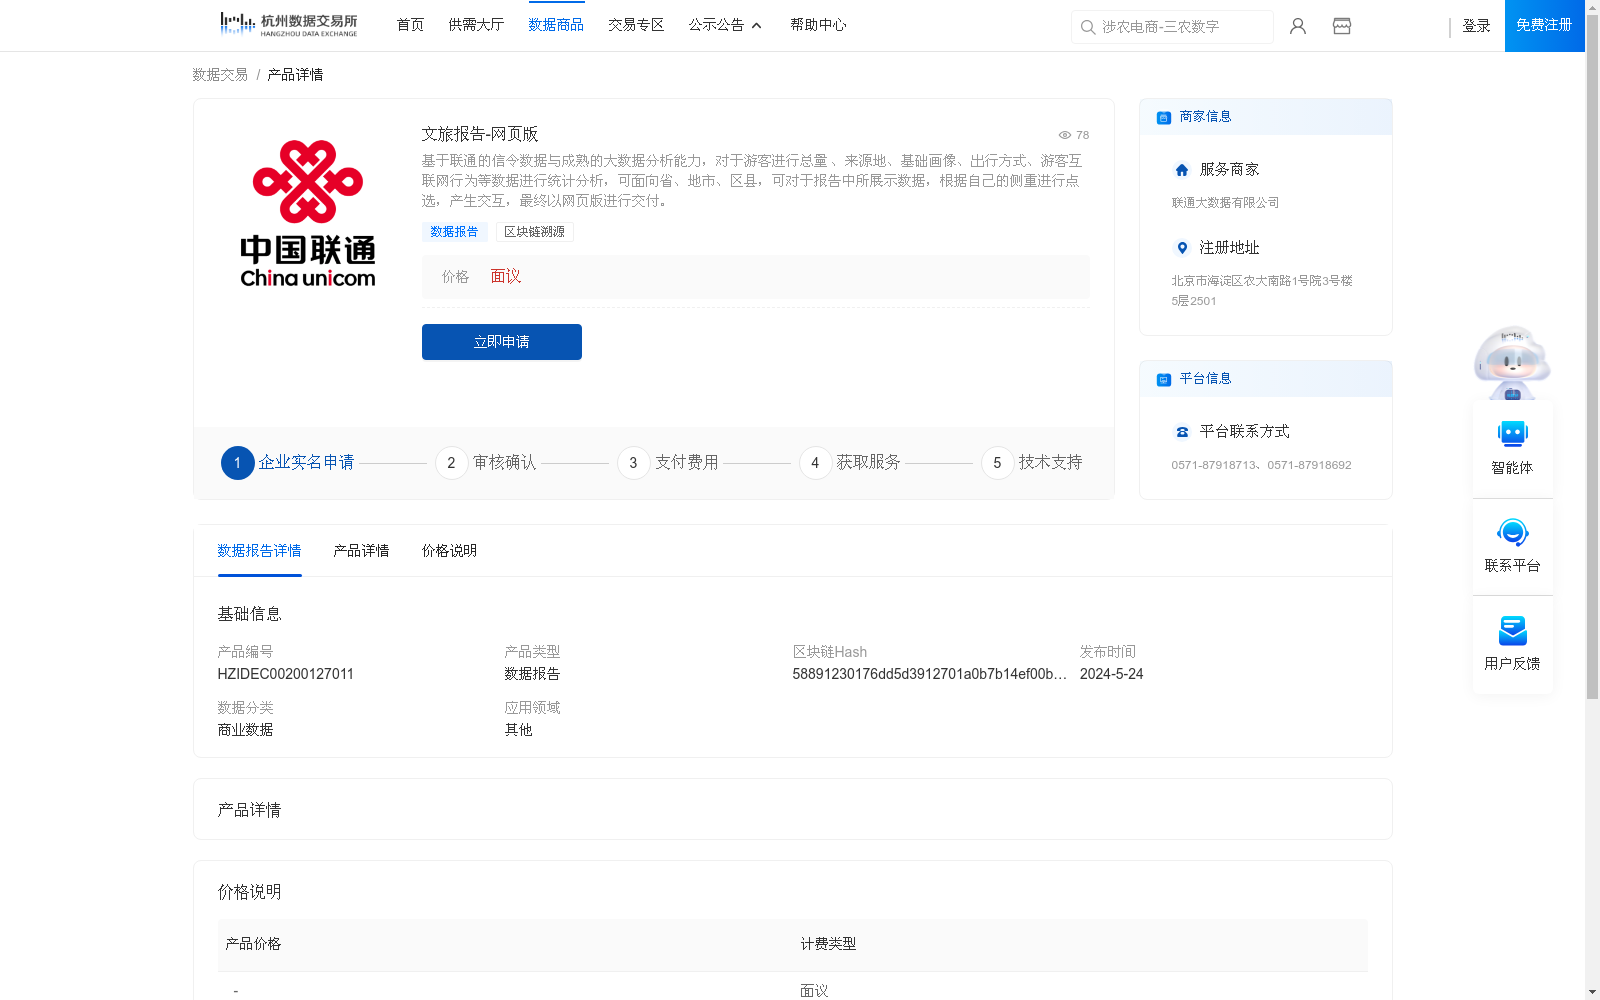The width and height of the screenshot is (1600, 1000).
Task: Click the 北京市海淀区 address text
Action: (1262, 291)
